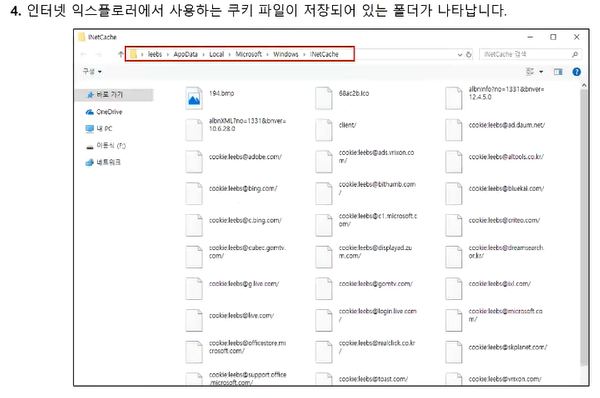600x398 pixels.
Task: Click the scrollbar up arrow
Action: pyautogui.click(x=584, y=85)
